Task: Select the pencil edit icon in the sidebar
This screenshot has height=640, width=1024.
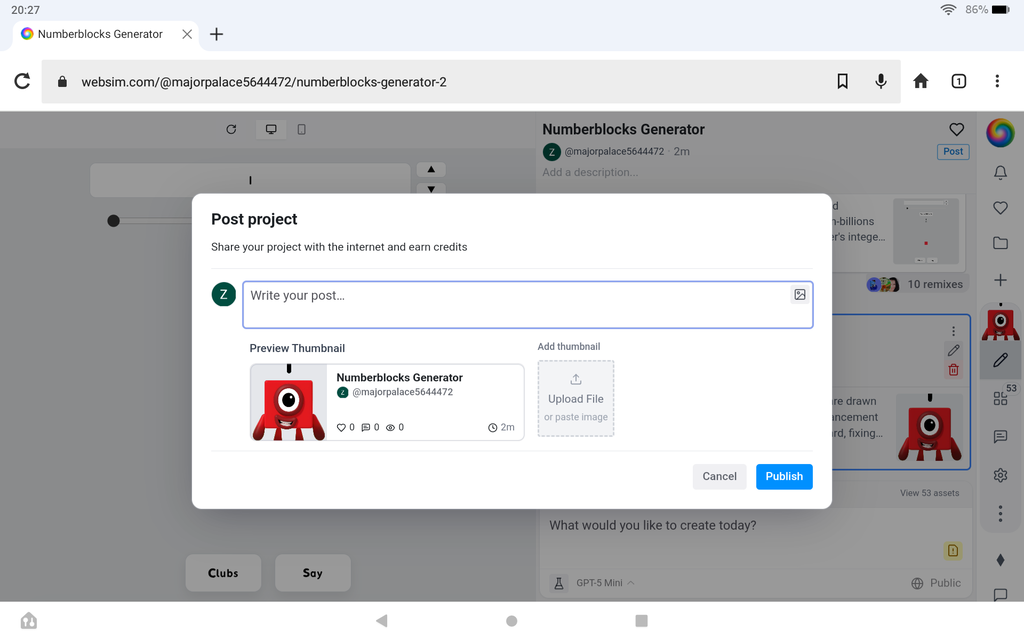Action: click(1000, 360)
